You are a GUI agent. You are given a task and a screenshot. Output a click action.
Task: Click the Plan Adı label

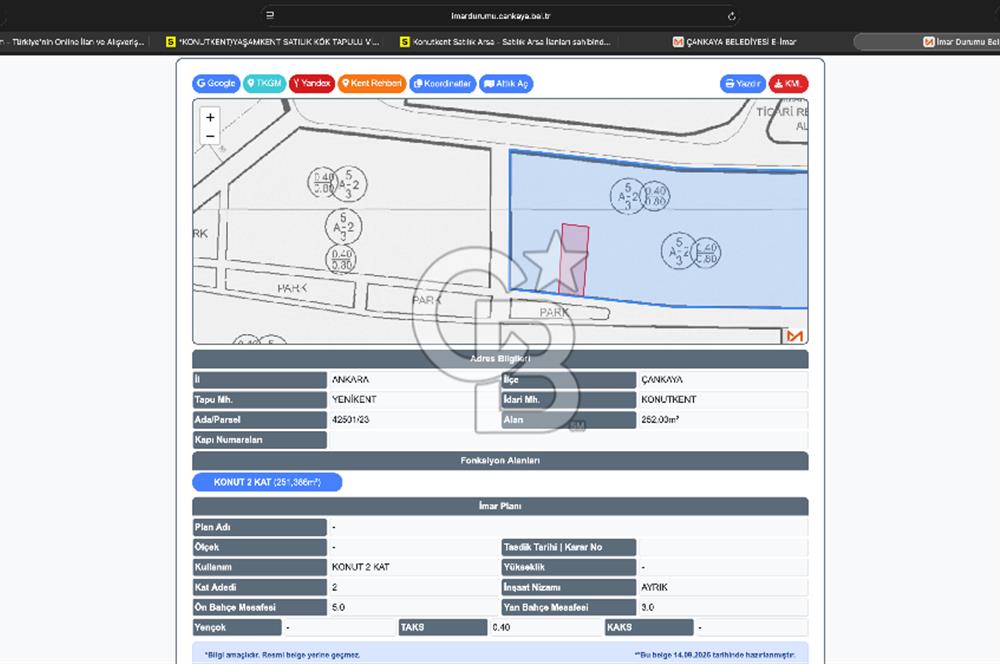(260, 528)
